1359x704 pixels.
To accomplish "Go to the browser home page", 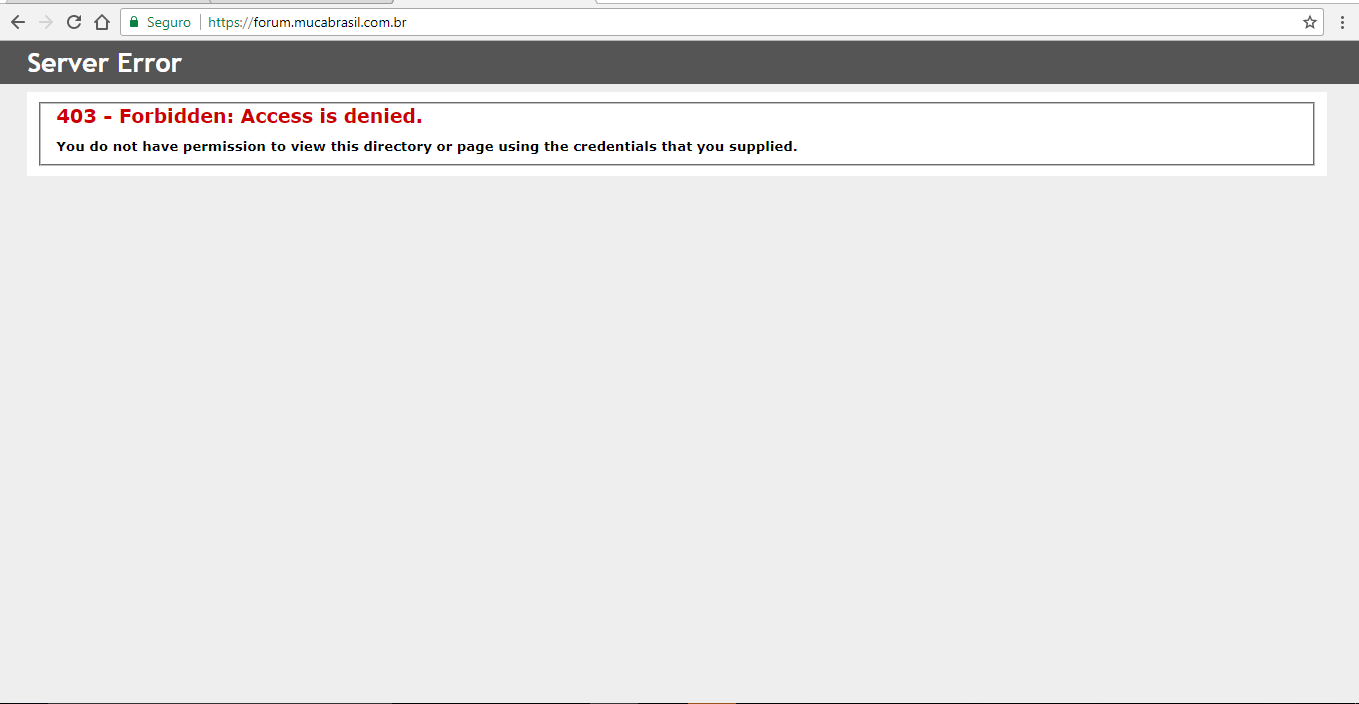I will pyautogui.click(x=101, y=22).
